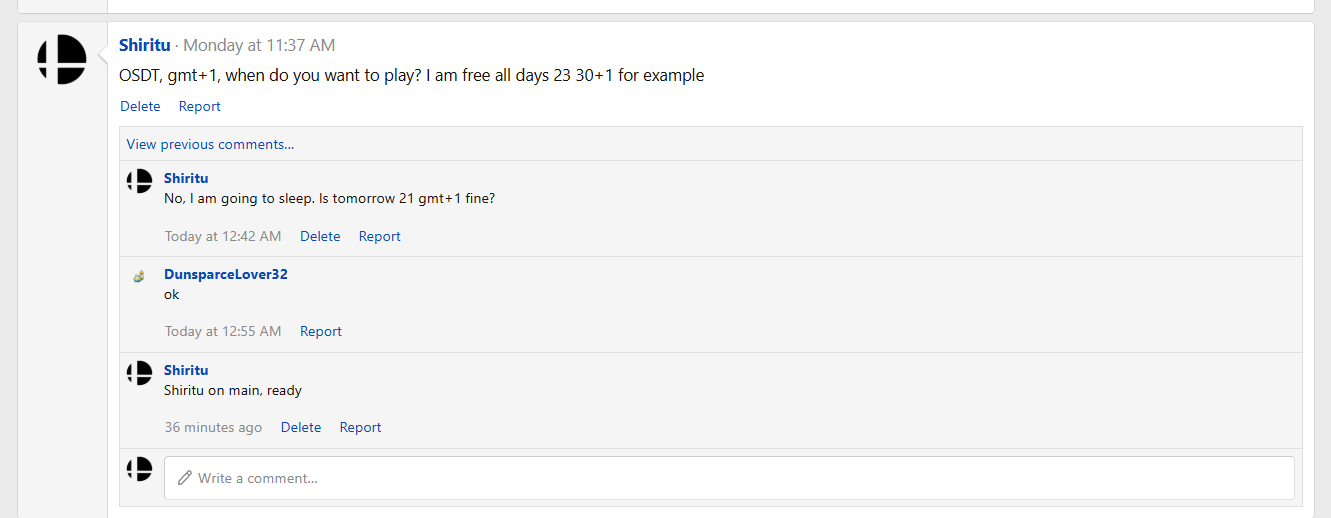The height and width of the screenshot is (518, 1331).
Task: Open DunsparceLover32's small avatar
Action: [x=139, y=276]
